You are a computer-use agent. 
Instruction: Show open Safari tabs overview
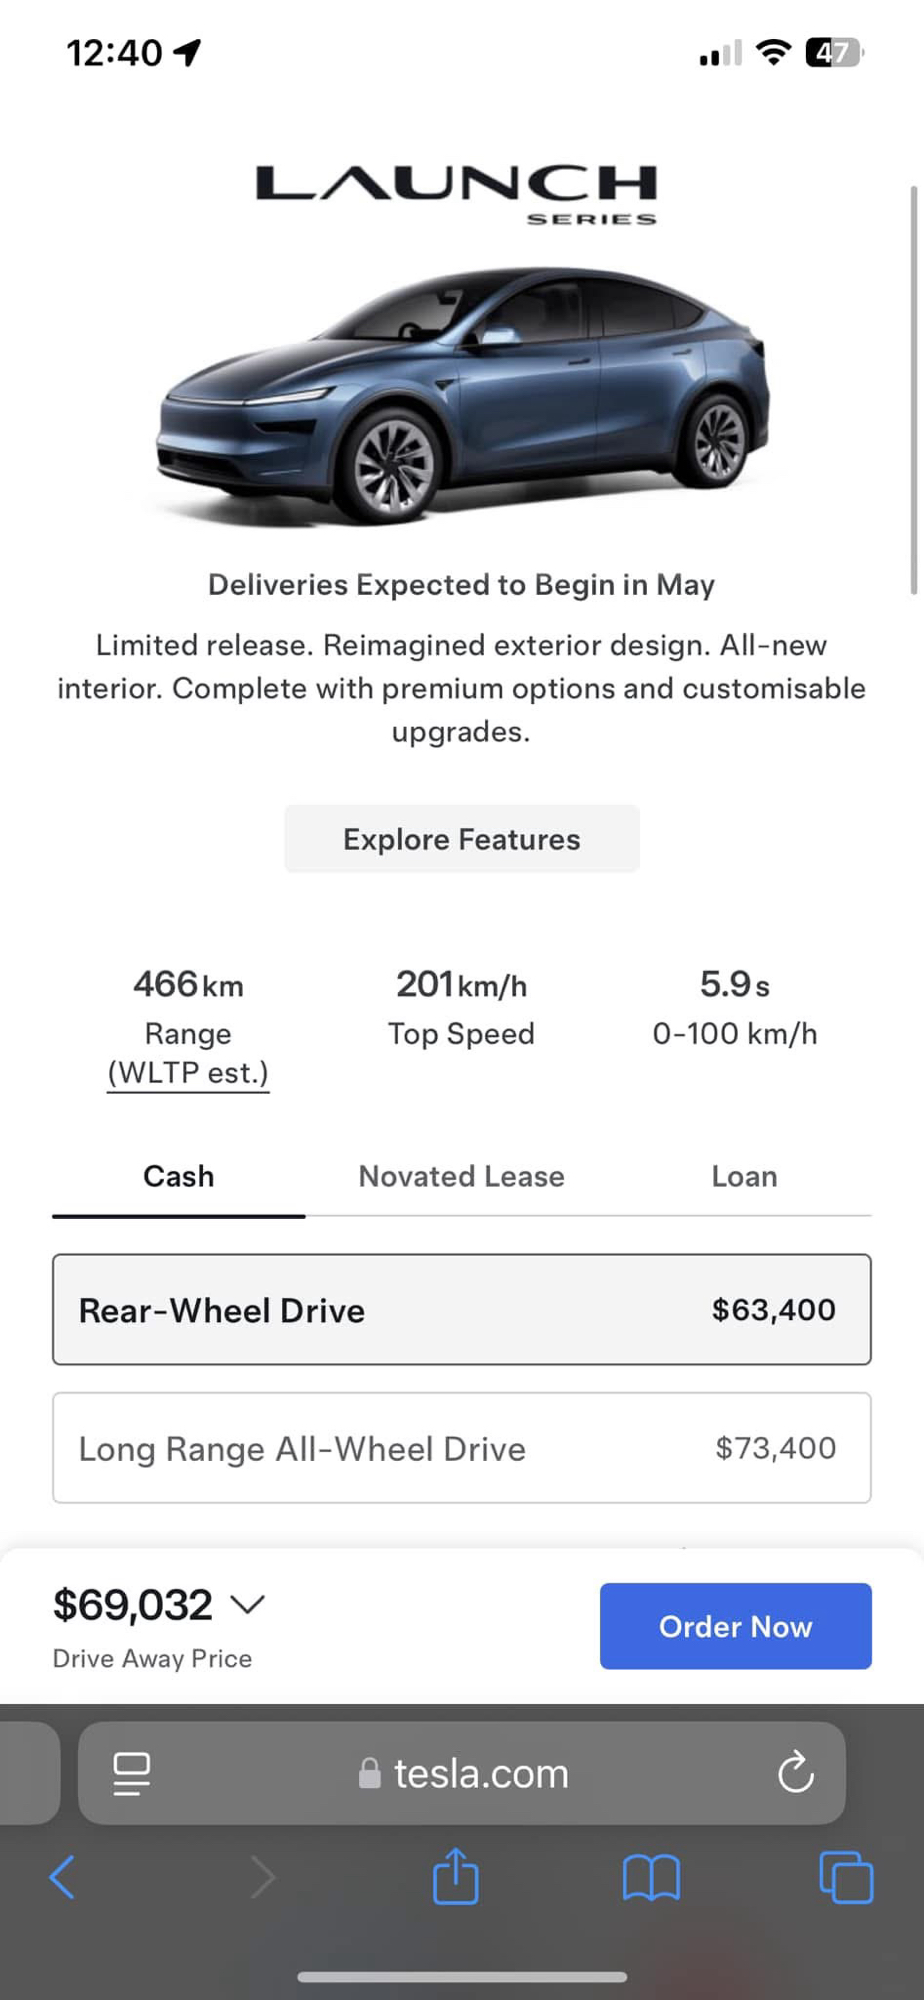[845, 1877]
